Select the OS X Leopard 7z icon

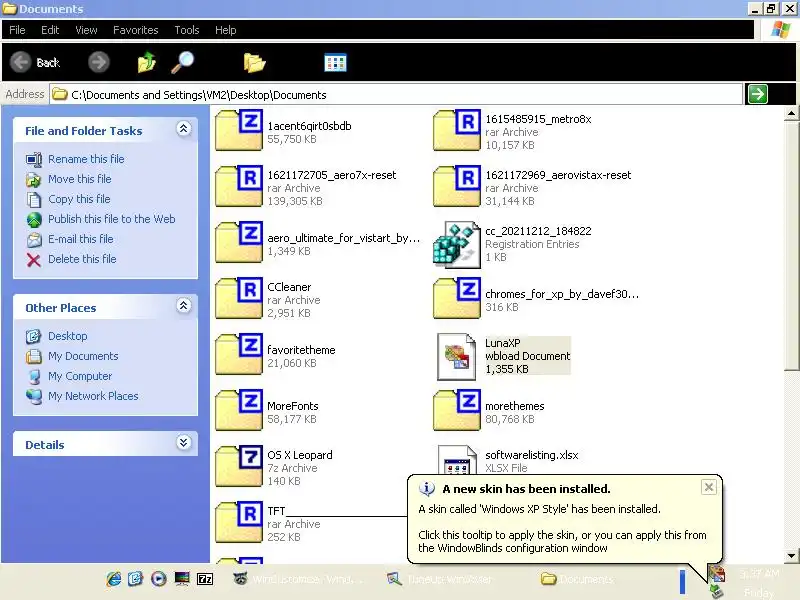click(x=239, y=466)
